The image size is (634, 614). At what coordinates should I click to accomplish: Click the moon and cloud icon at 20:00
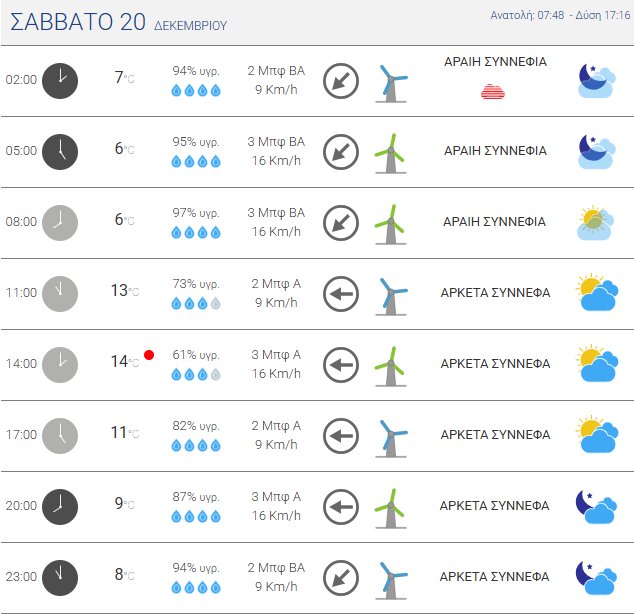pos(596,506)
